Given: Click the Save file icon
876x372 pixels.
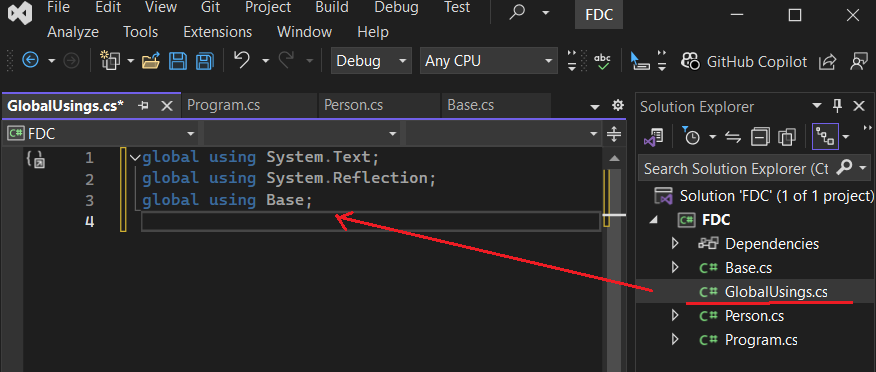Looking at the screenshot, I should coord(178,61).
